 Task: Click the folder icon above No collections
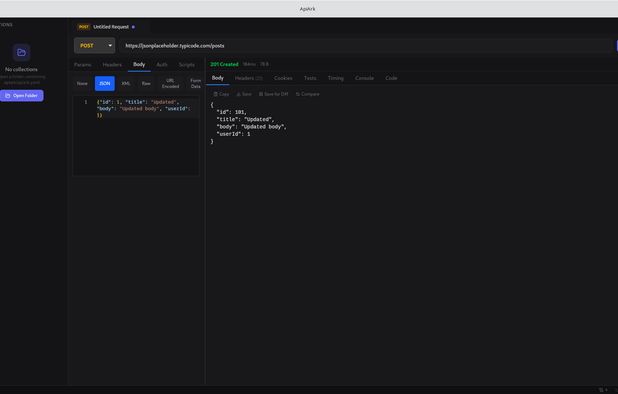21,52
